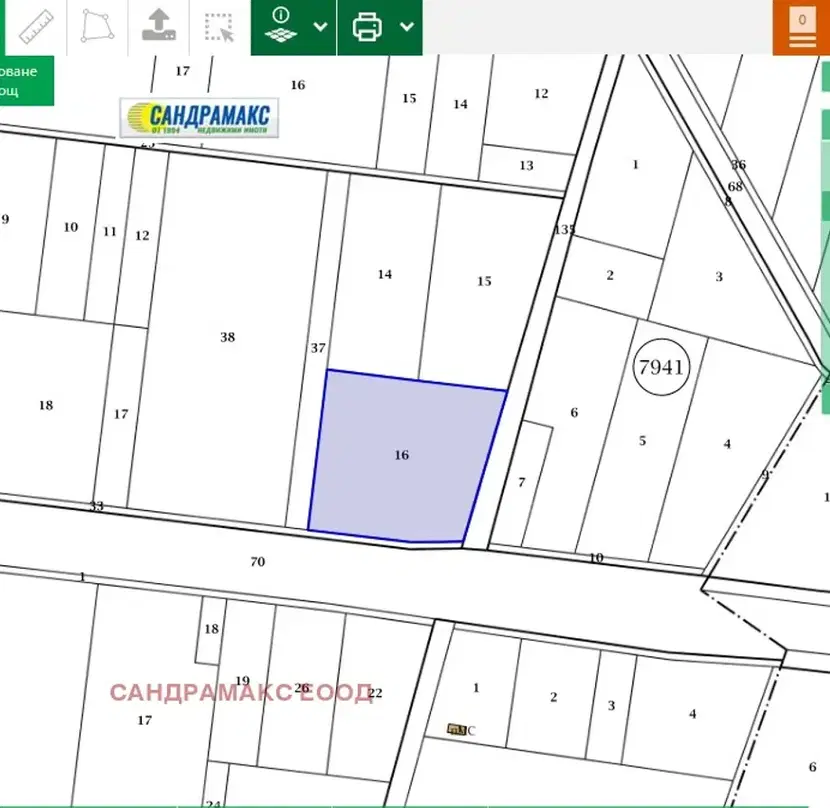Activate the polygon area measurement tool

tap(97, 26)
